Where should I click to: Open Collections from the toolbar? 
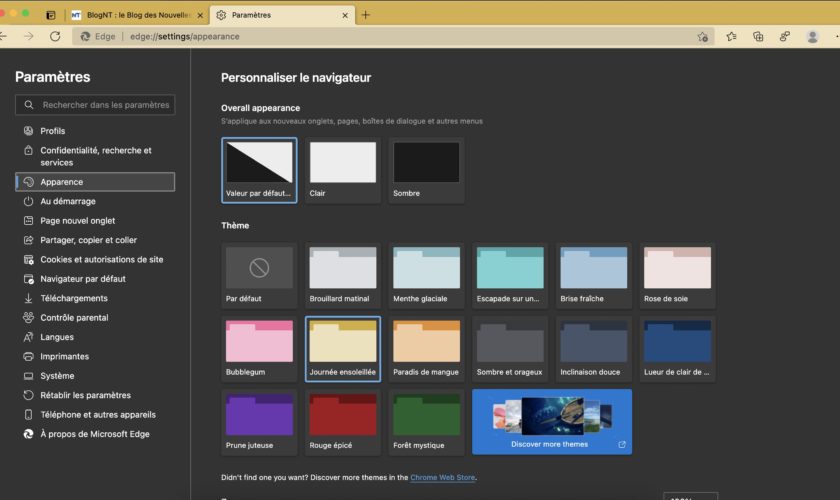(758, 36)
